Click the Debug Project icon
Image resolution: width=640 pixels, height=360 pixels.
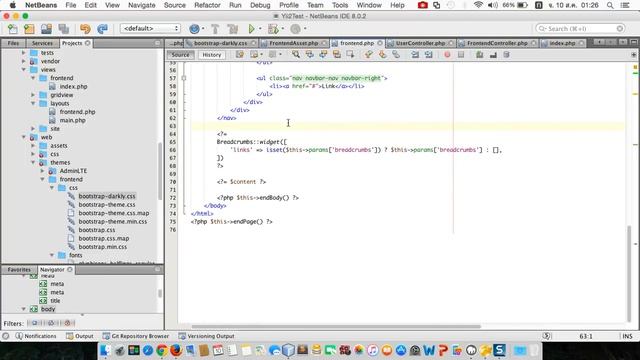click(x=273, y=29)
